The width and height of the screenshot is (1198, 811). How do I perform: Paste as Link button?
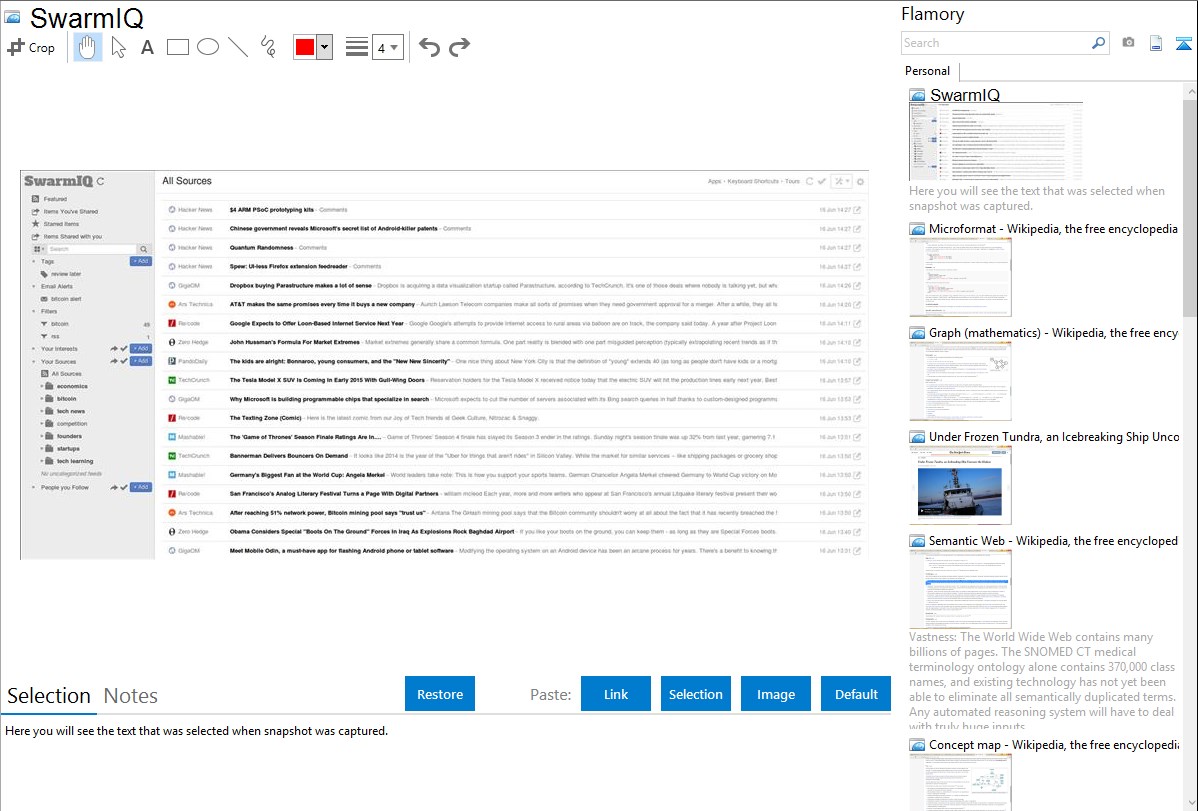click(616, 694)
